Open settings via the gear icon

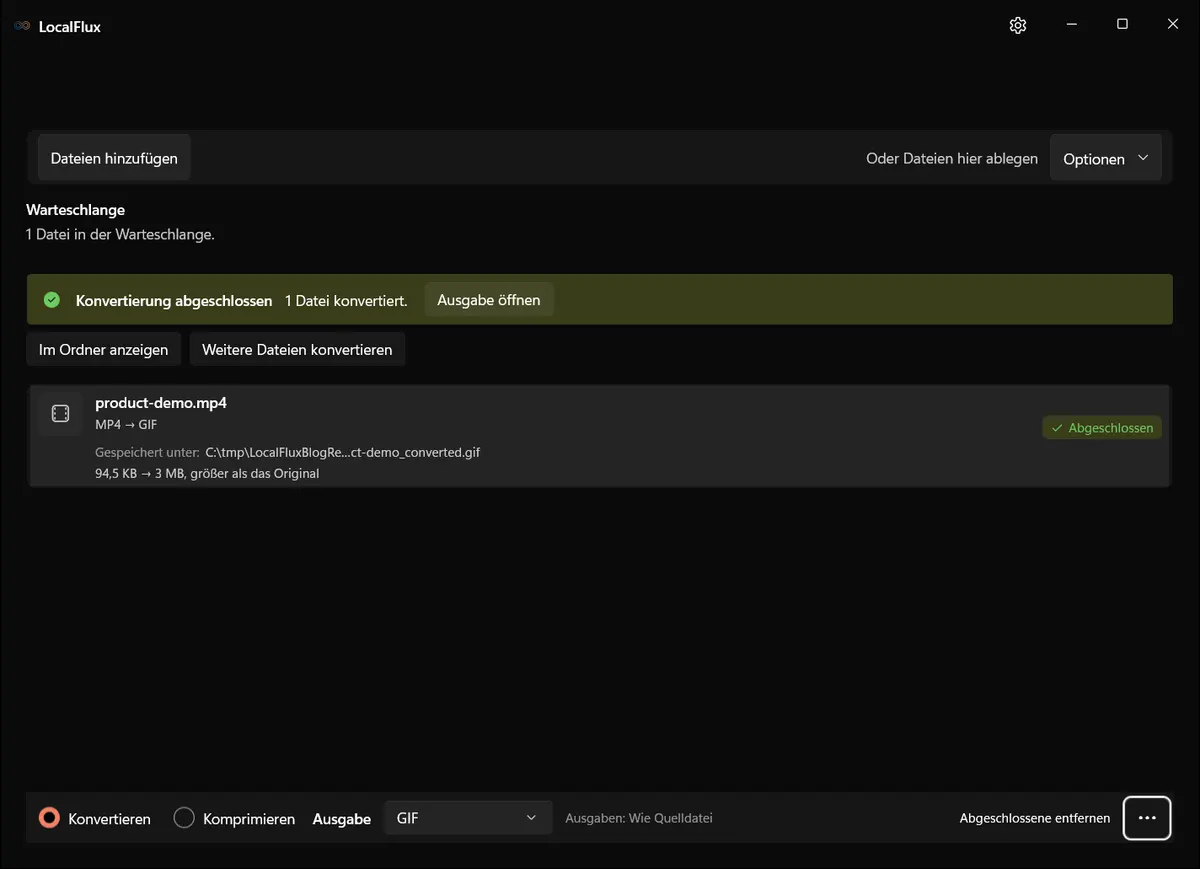click(x=1018, y=25)
